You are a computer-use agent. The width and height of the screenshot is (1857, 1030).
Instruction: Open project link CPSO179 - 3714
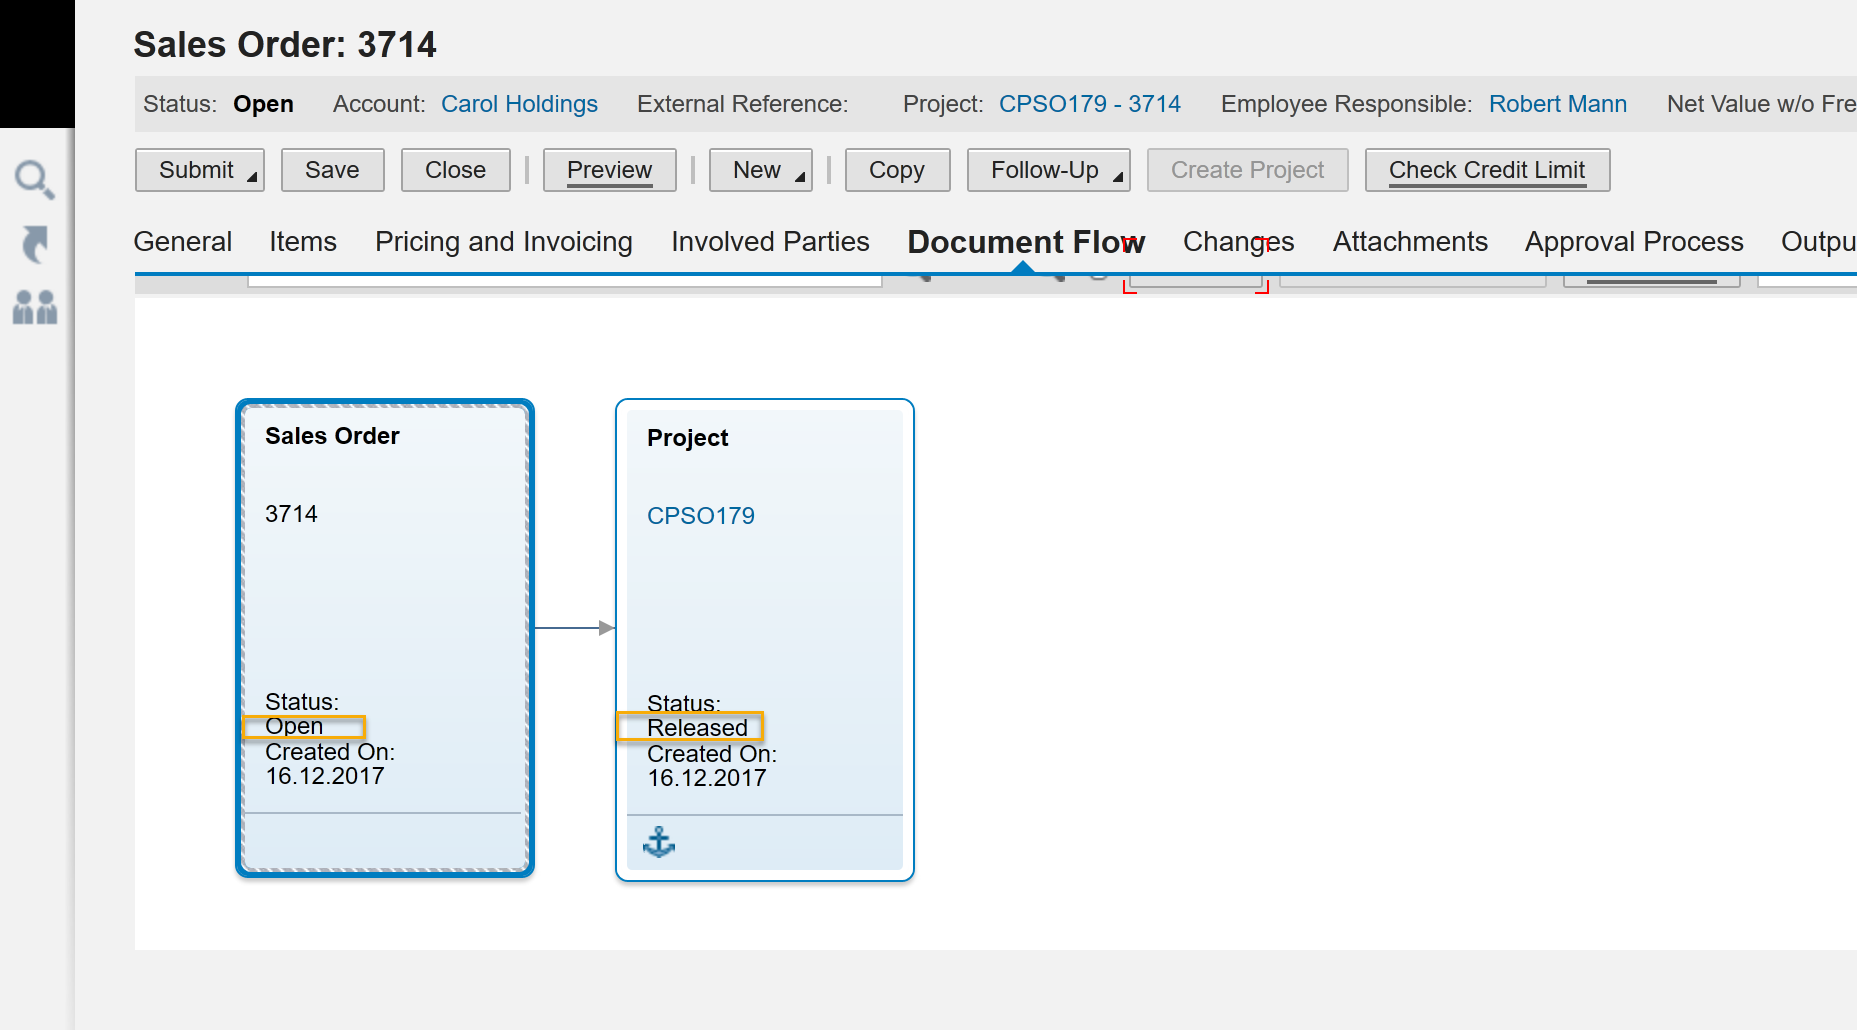(1090, 104)
